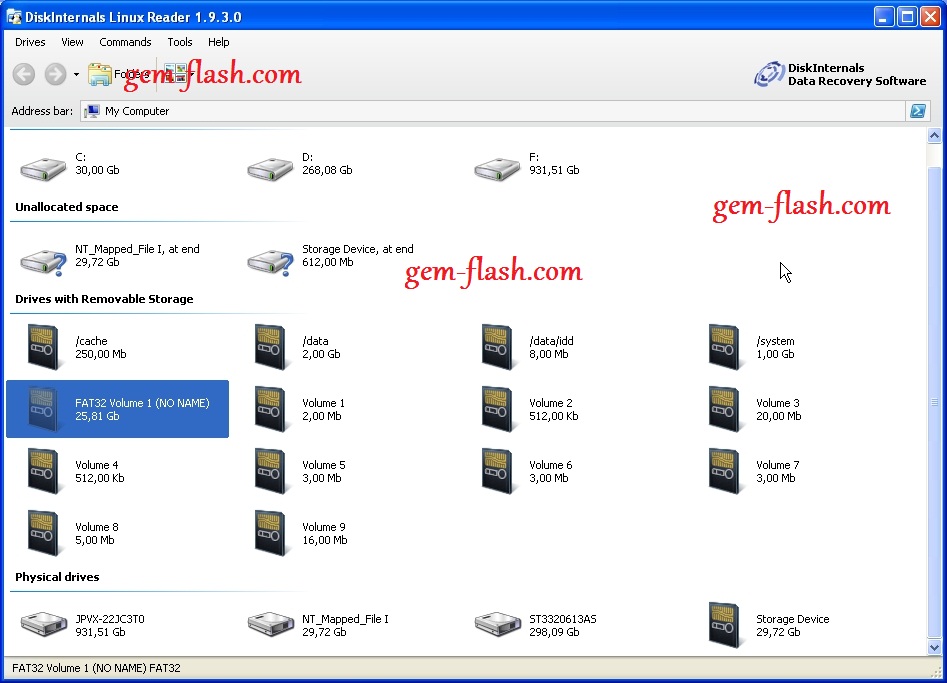Select FAT32 Volume 1 (NO NAME) icon

point(43,409)
